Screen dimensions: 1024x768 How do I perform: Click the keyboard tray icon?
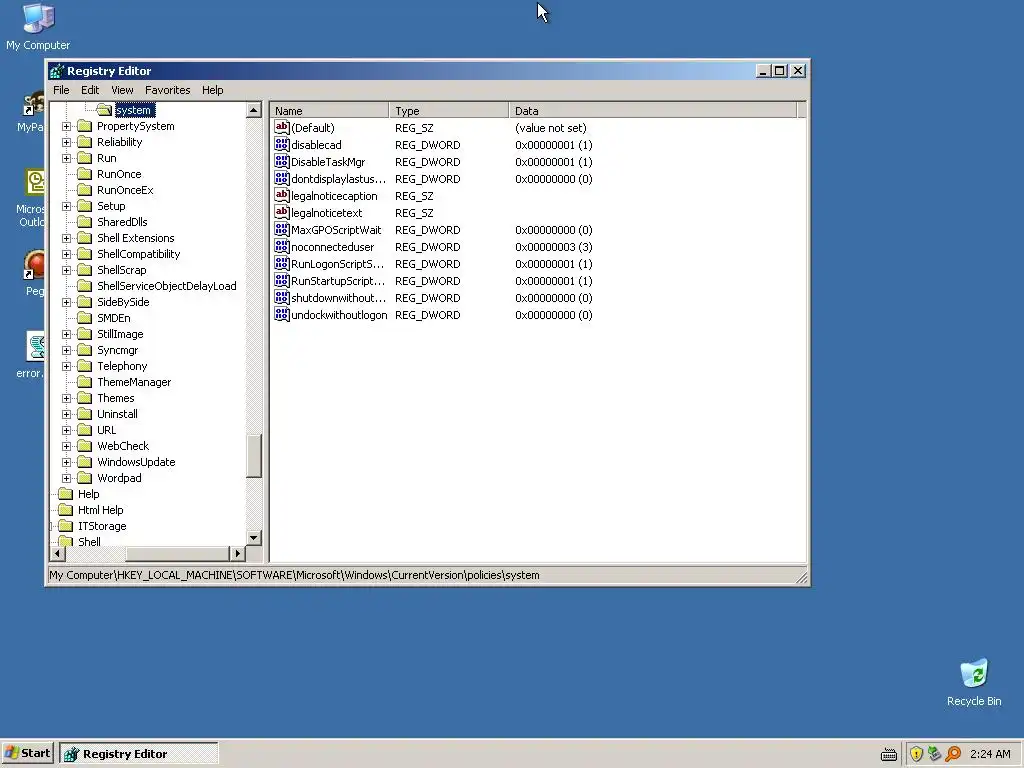click(x=889, y=755)
